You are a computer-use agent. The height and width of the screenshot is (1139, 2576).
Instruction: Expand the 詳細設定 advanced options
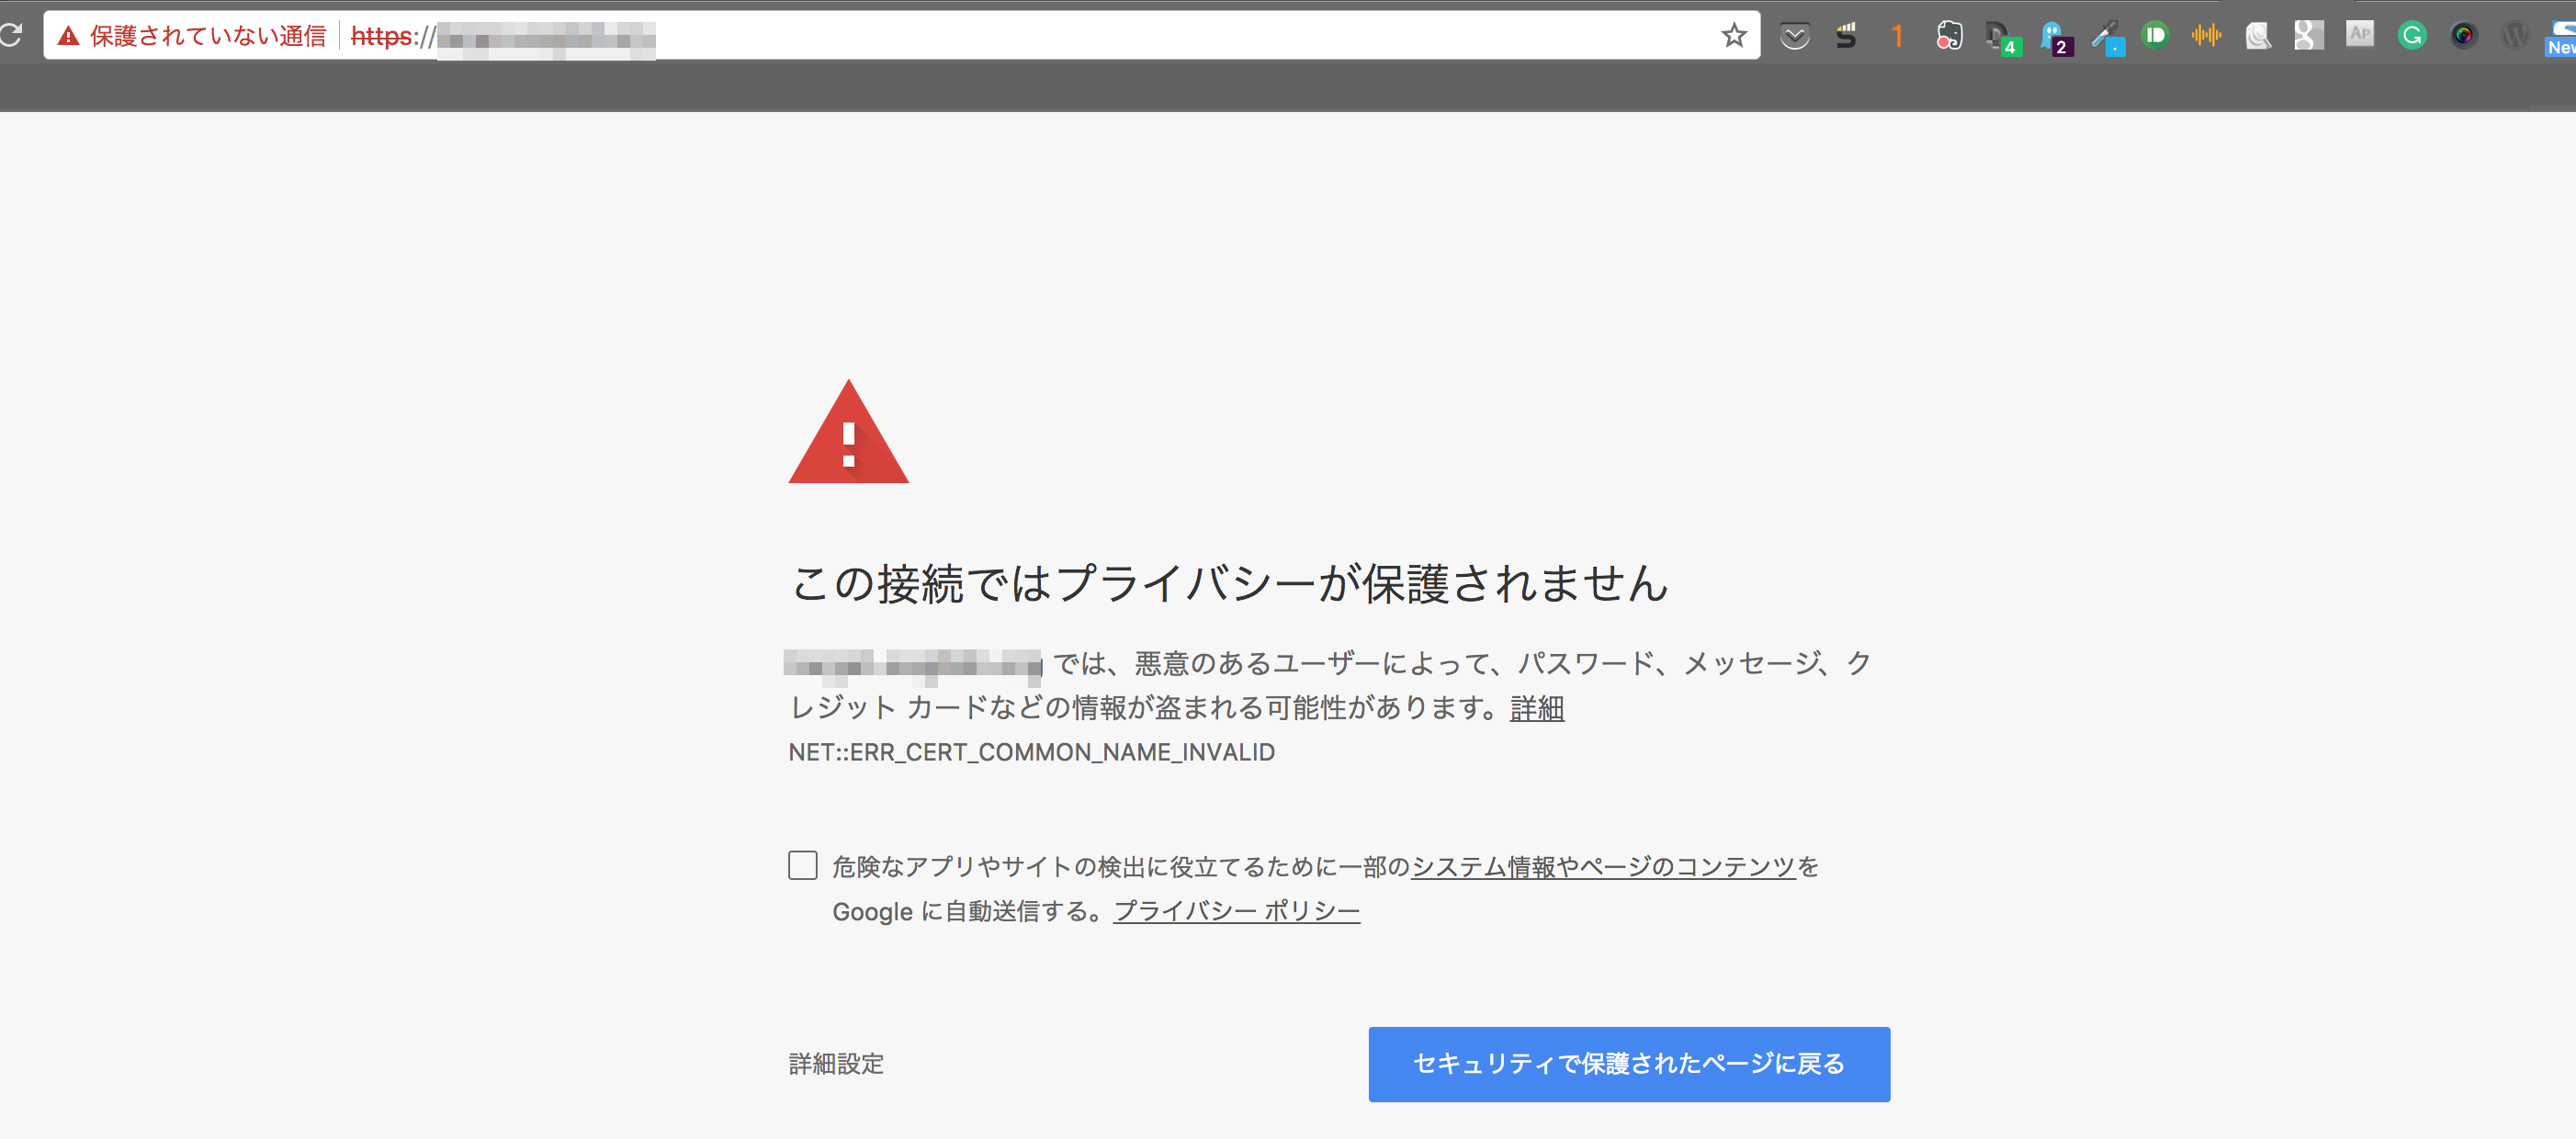coord(836,1063)
